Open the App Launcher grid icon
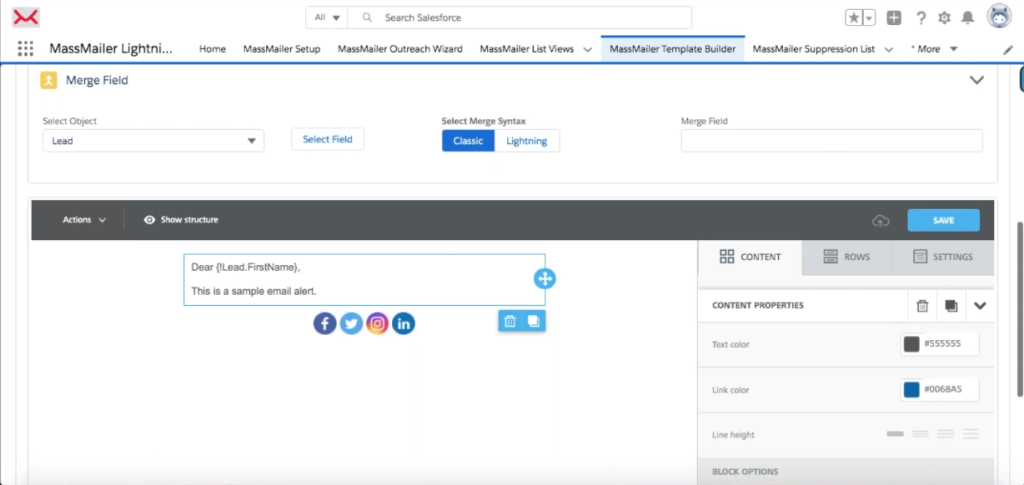This screenshot has height=485, width=1024. pos(25,48)
